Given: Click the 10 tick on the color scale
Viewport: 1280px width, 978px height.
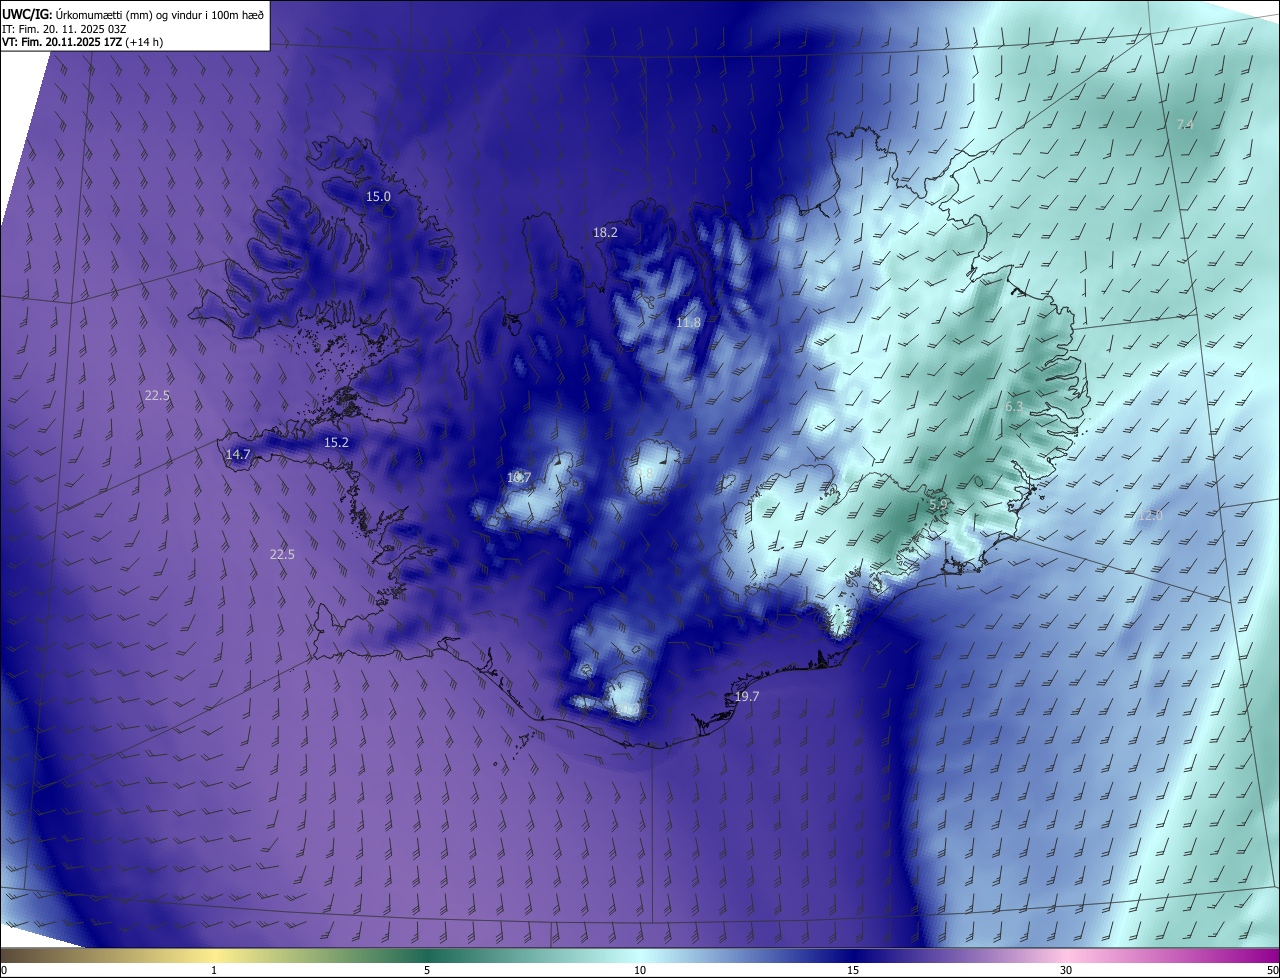Looking at the screenshot, I should point(640,970).
